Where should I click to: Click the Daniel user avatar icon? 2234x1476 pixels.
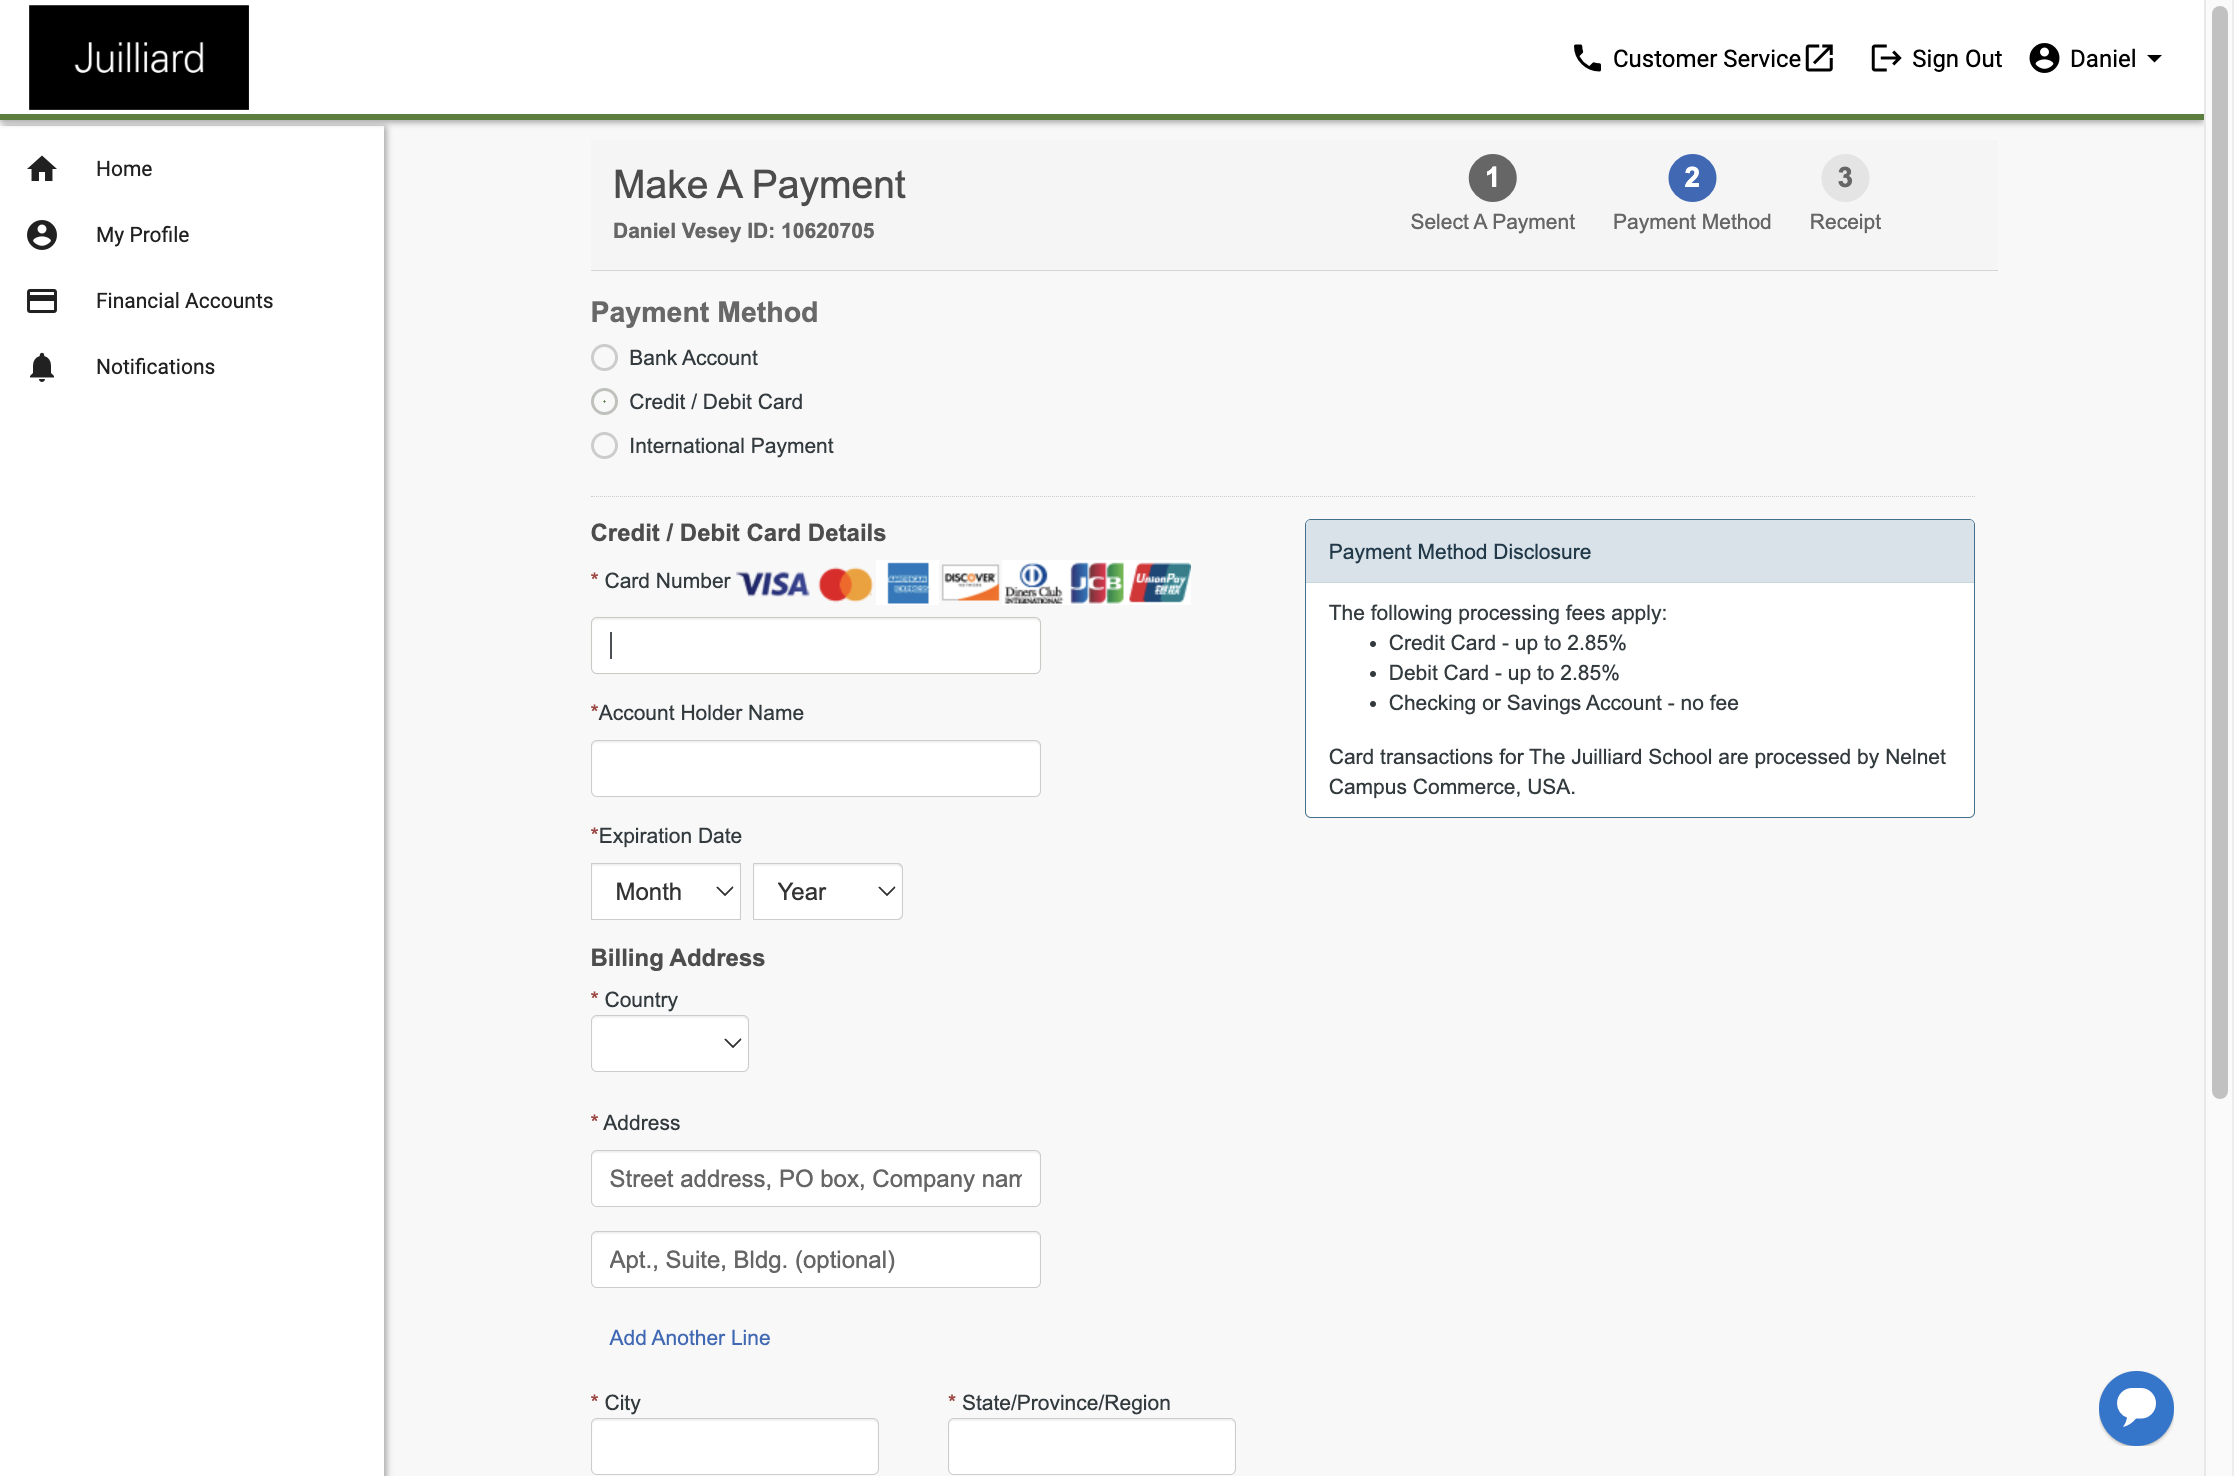click(x=2044, y=59)
